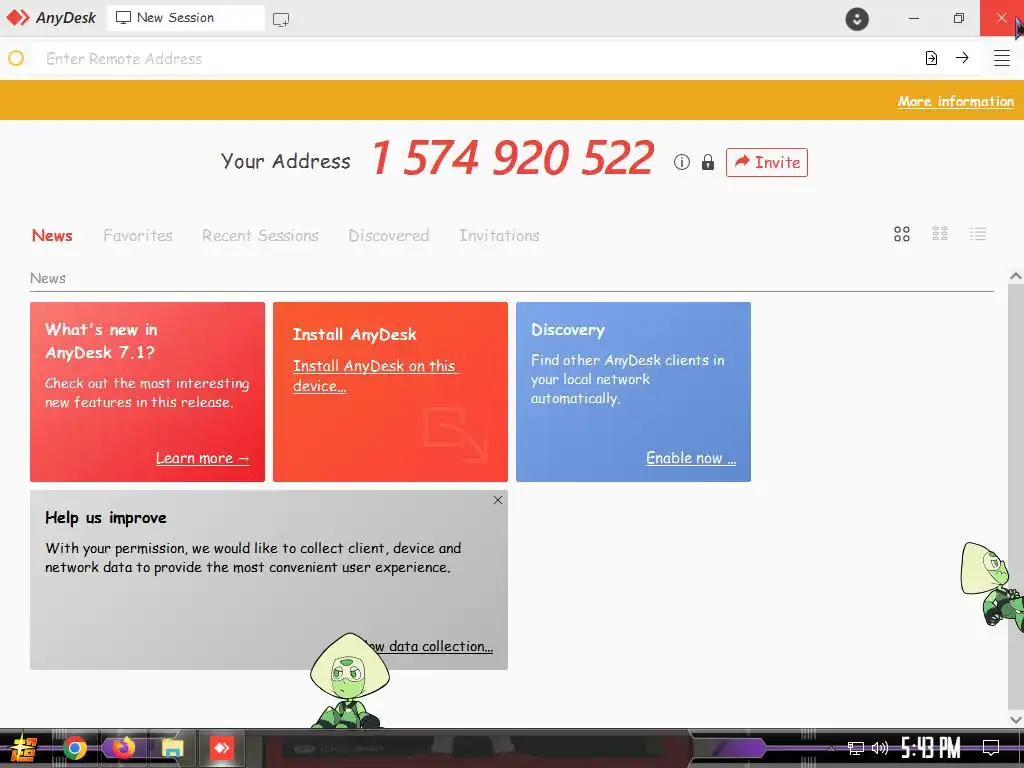Show hidden system tray icons chevron

point(831,748)
